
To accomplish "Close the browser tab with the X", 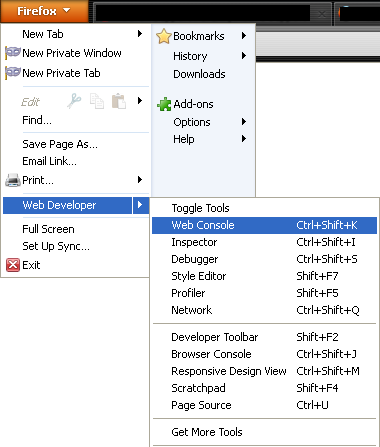I will pos(322,14).
